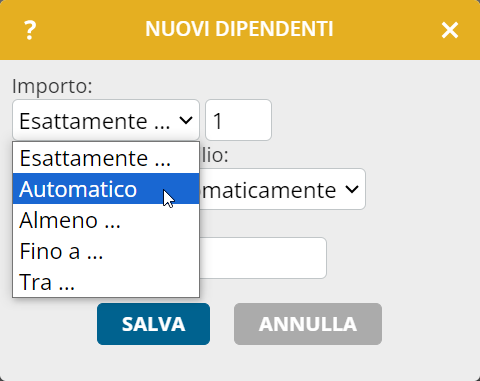Click the 'NUOVI DIPENDENTI' dialog title
The height and width of the screenshot is (381, 480).
(x=239, y=29)
